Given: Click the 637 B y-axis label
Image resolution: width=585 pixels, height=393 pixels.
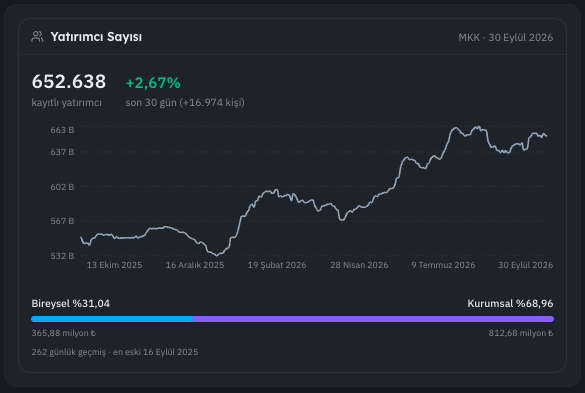Looking at the screenshot, I should [62, 152].
